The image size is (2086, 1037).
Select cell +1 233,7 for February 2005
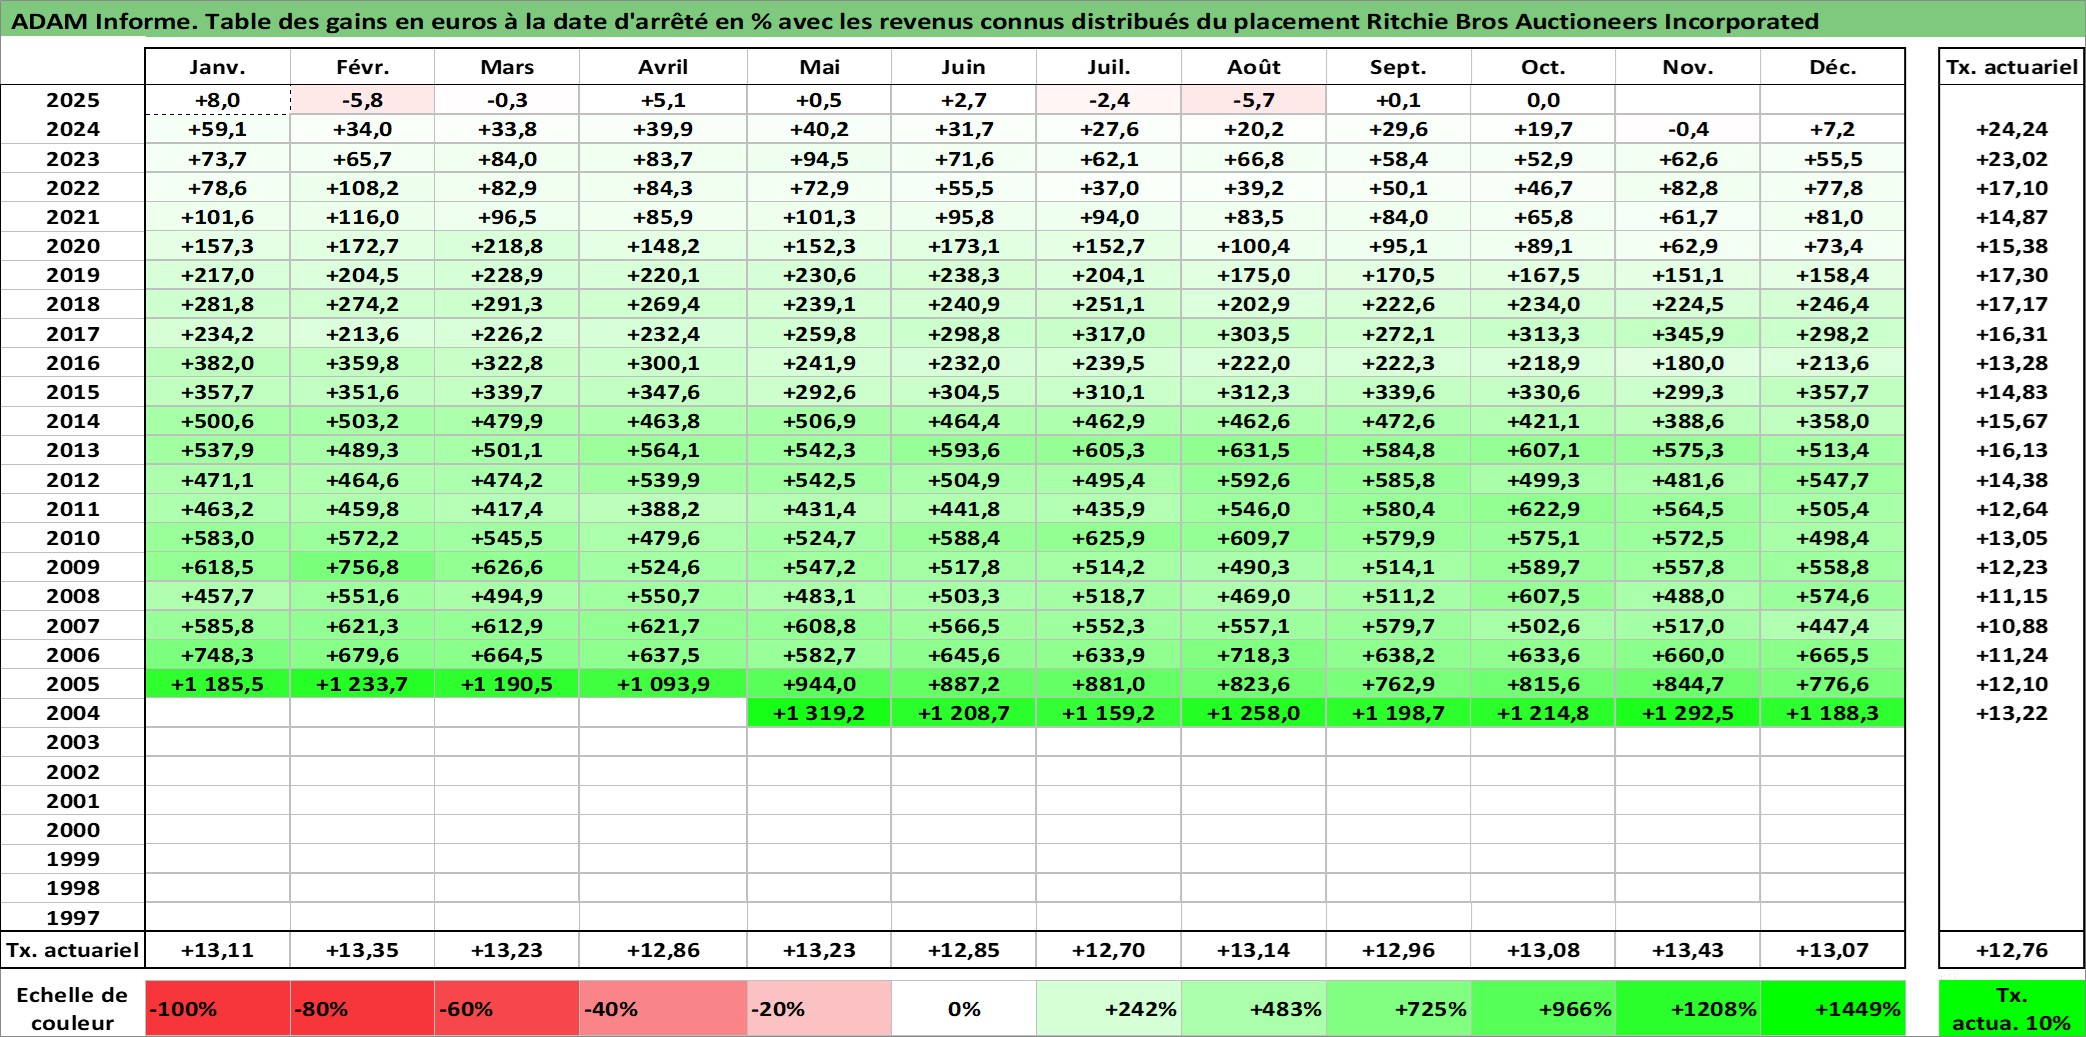[362, 684]
